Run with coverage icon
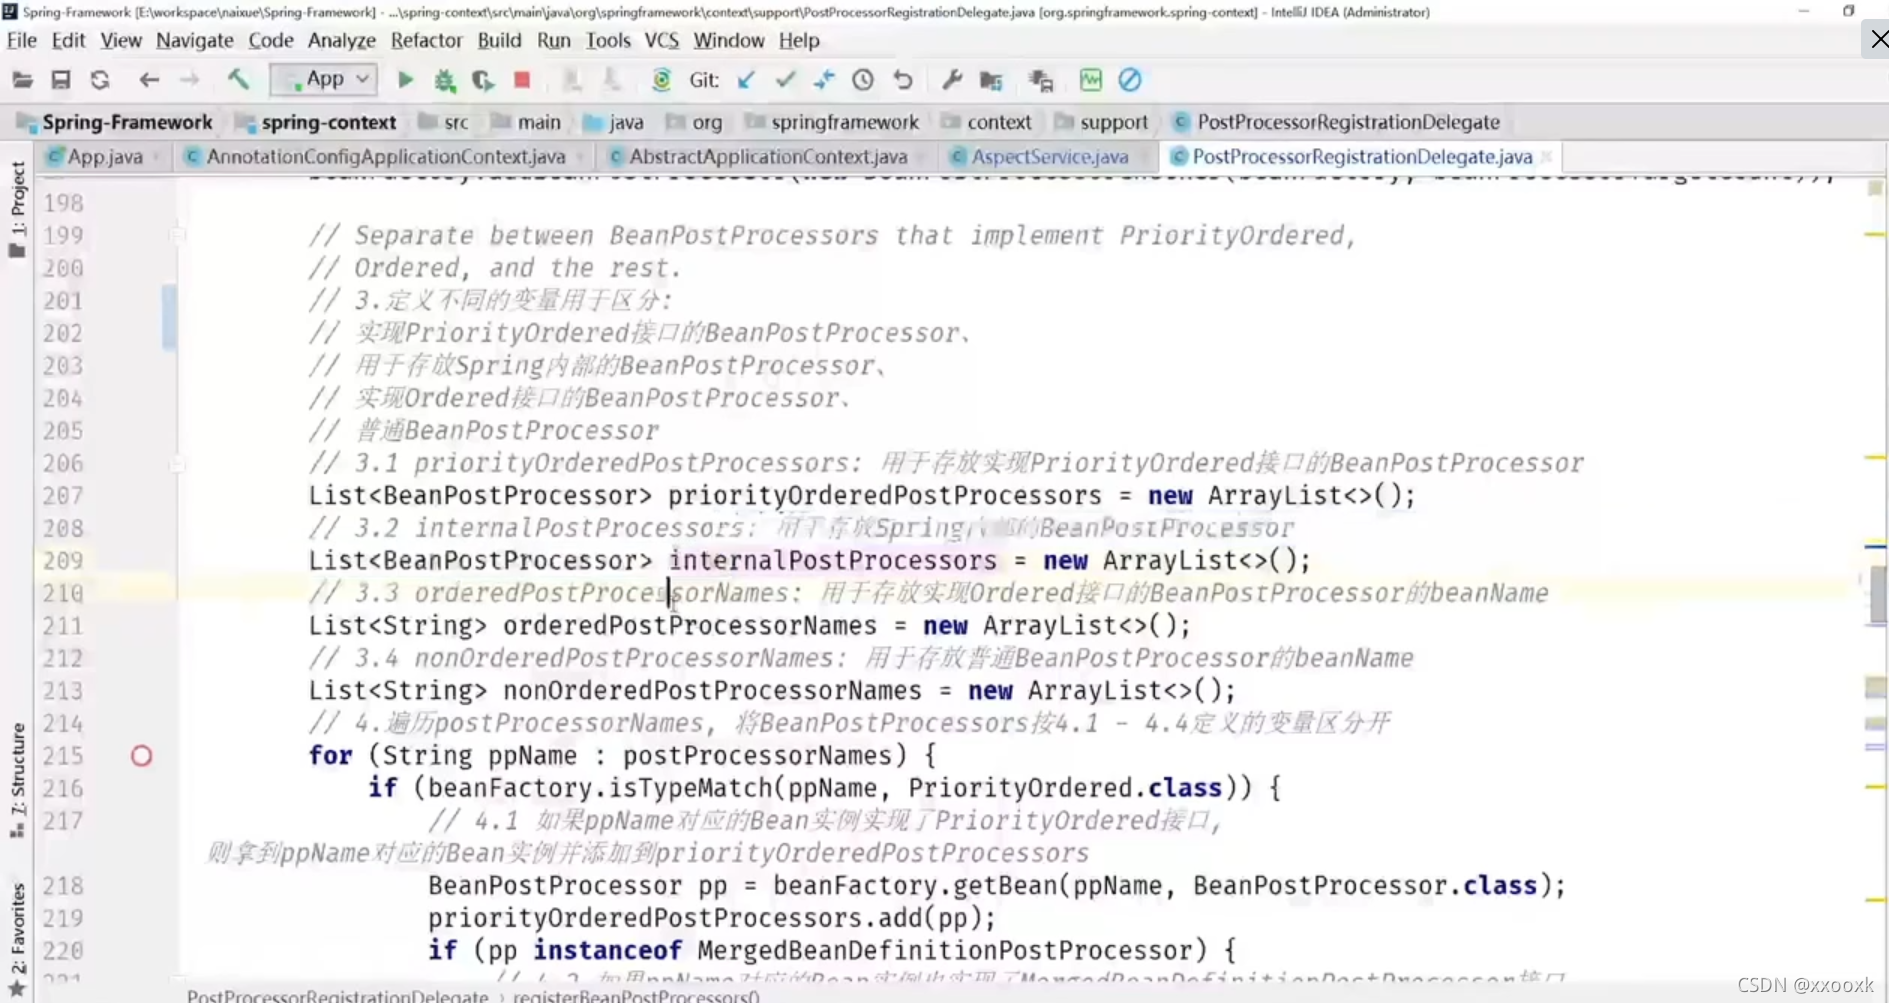 coord(483,80)
